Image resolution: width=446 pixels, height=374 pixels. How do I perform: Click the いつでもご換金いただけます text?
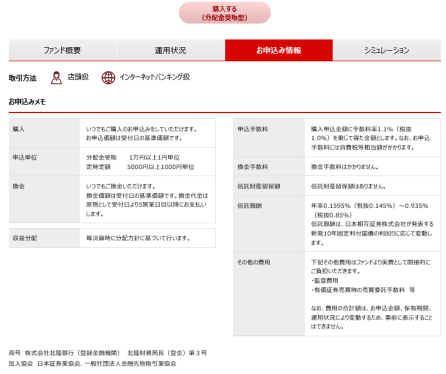(120, 186)
